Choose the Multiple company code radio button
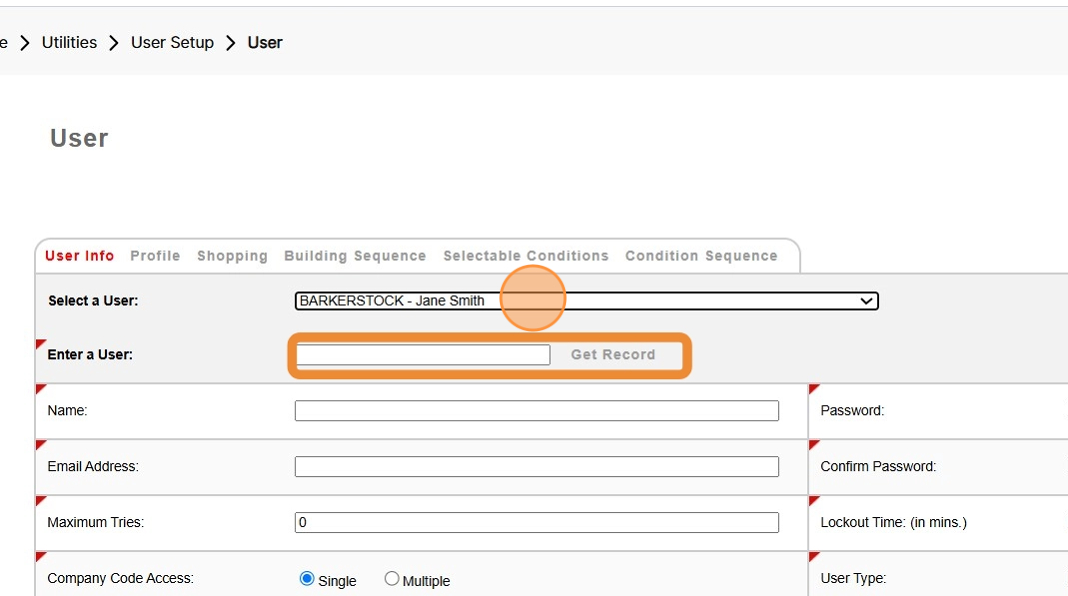The height and width of the screenshot is (596, 1068). [x=392, y=579]
